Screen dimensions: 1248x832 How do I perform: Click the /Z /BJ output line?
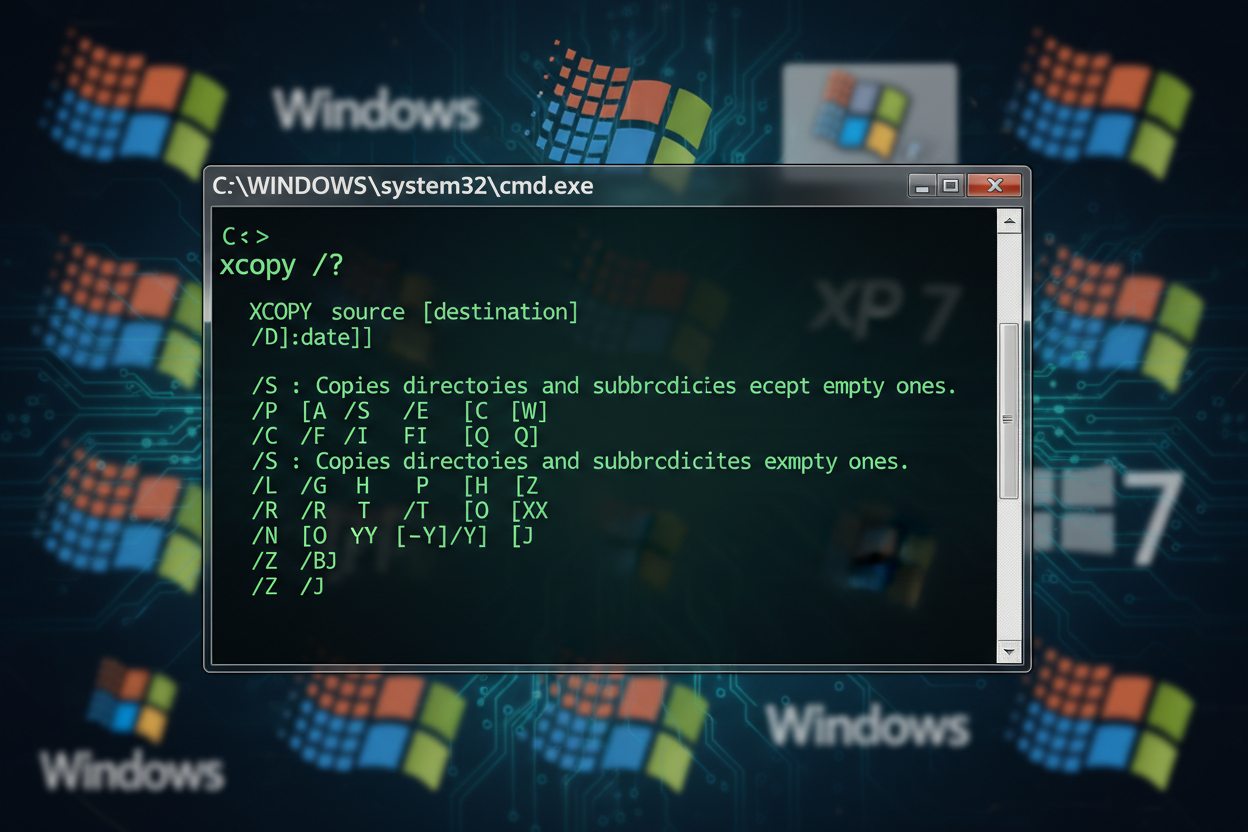coord(294,561)
